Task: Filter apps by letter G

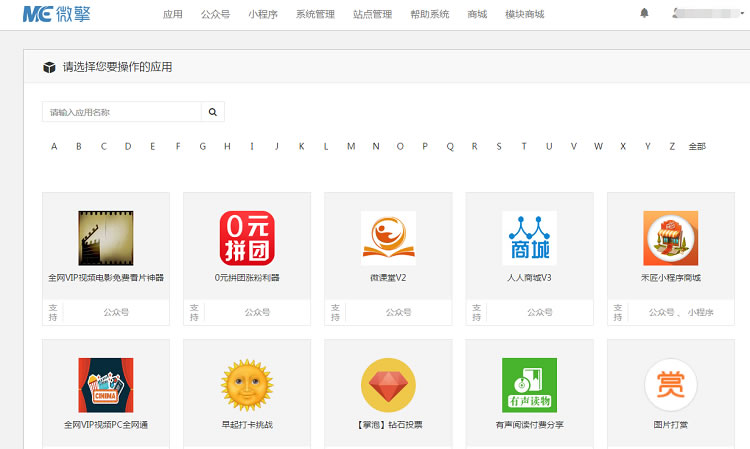Action: click(203, 146)
